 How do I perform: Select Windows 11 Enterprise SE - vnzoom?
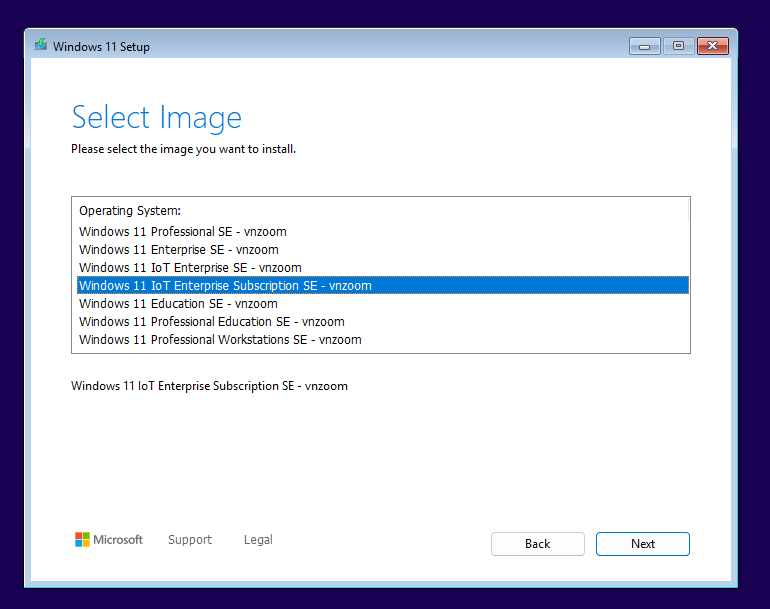point(383,249)
